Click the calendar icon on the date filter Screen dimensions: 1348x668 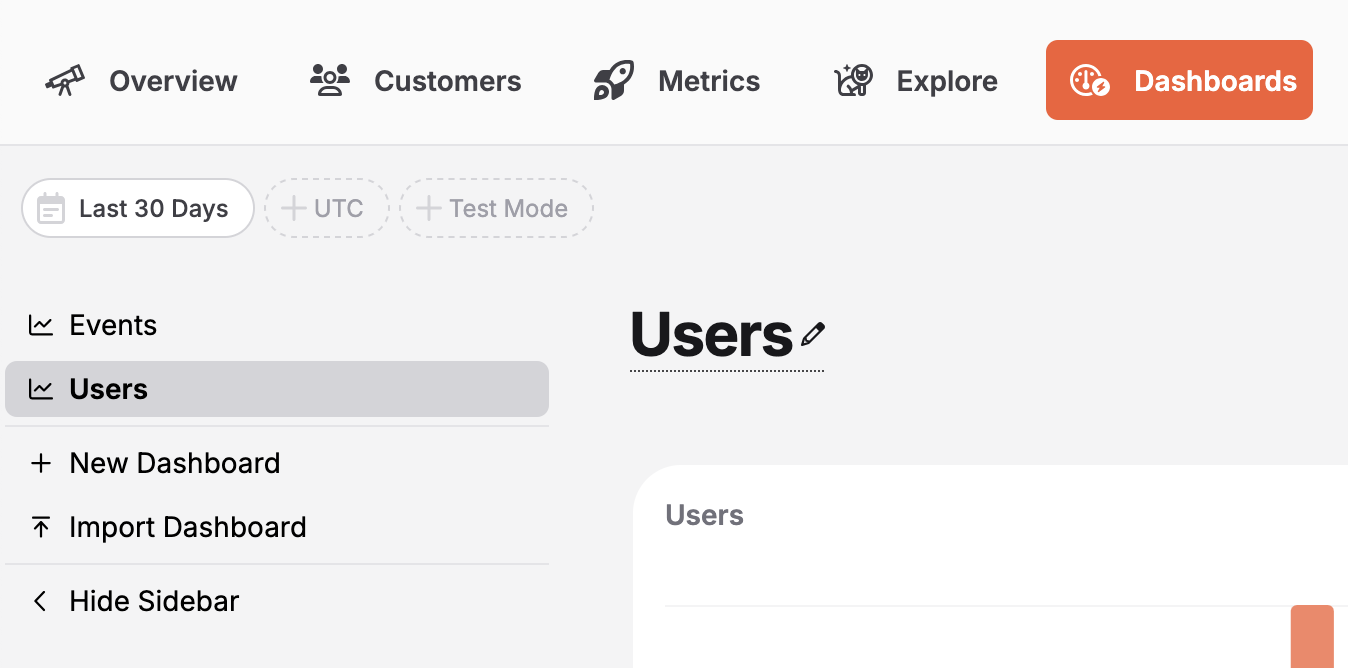(x=51, y=208)
